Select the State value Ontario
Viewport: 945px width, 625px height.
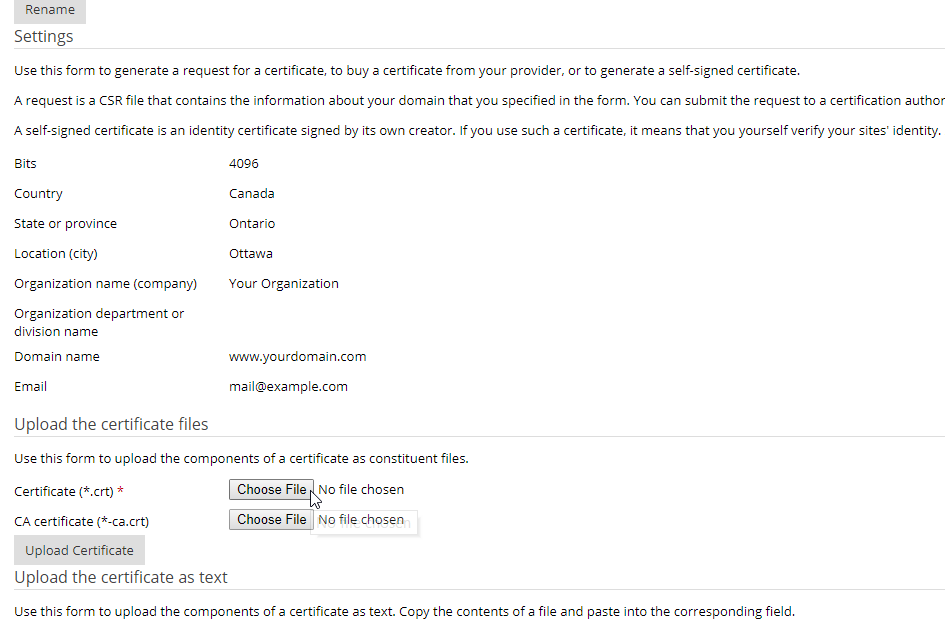[252, 224]
